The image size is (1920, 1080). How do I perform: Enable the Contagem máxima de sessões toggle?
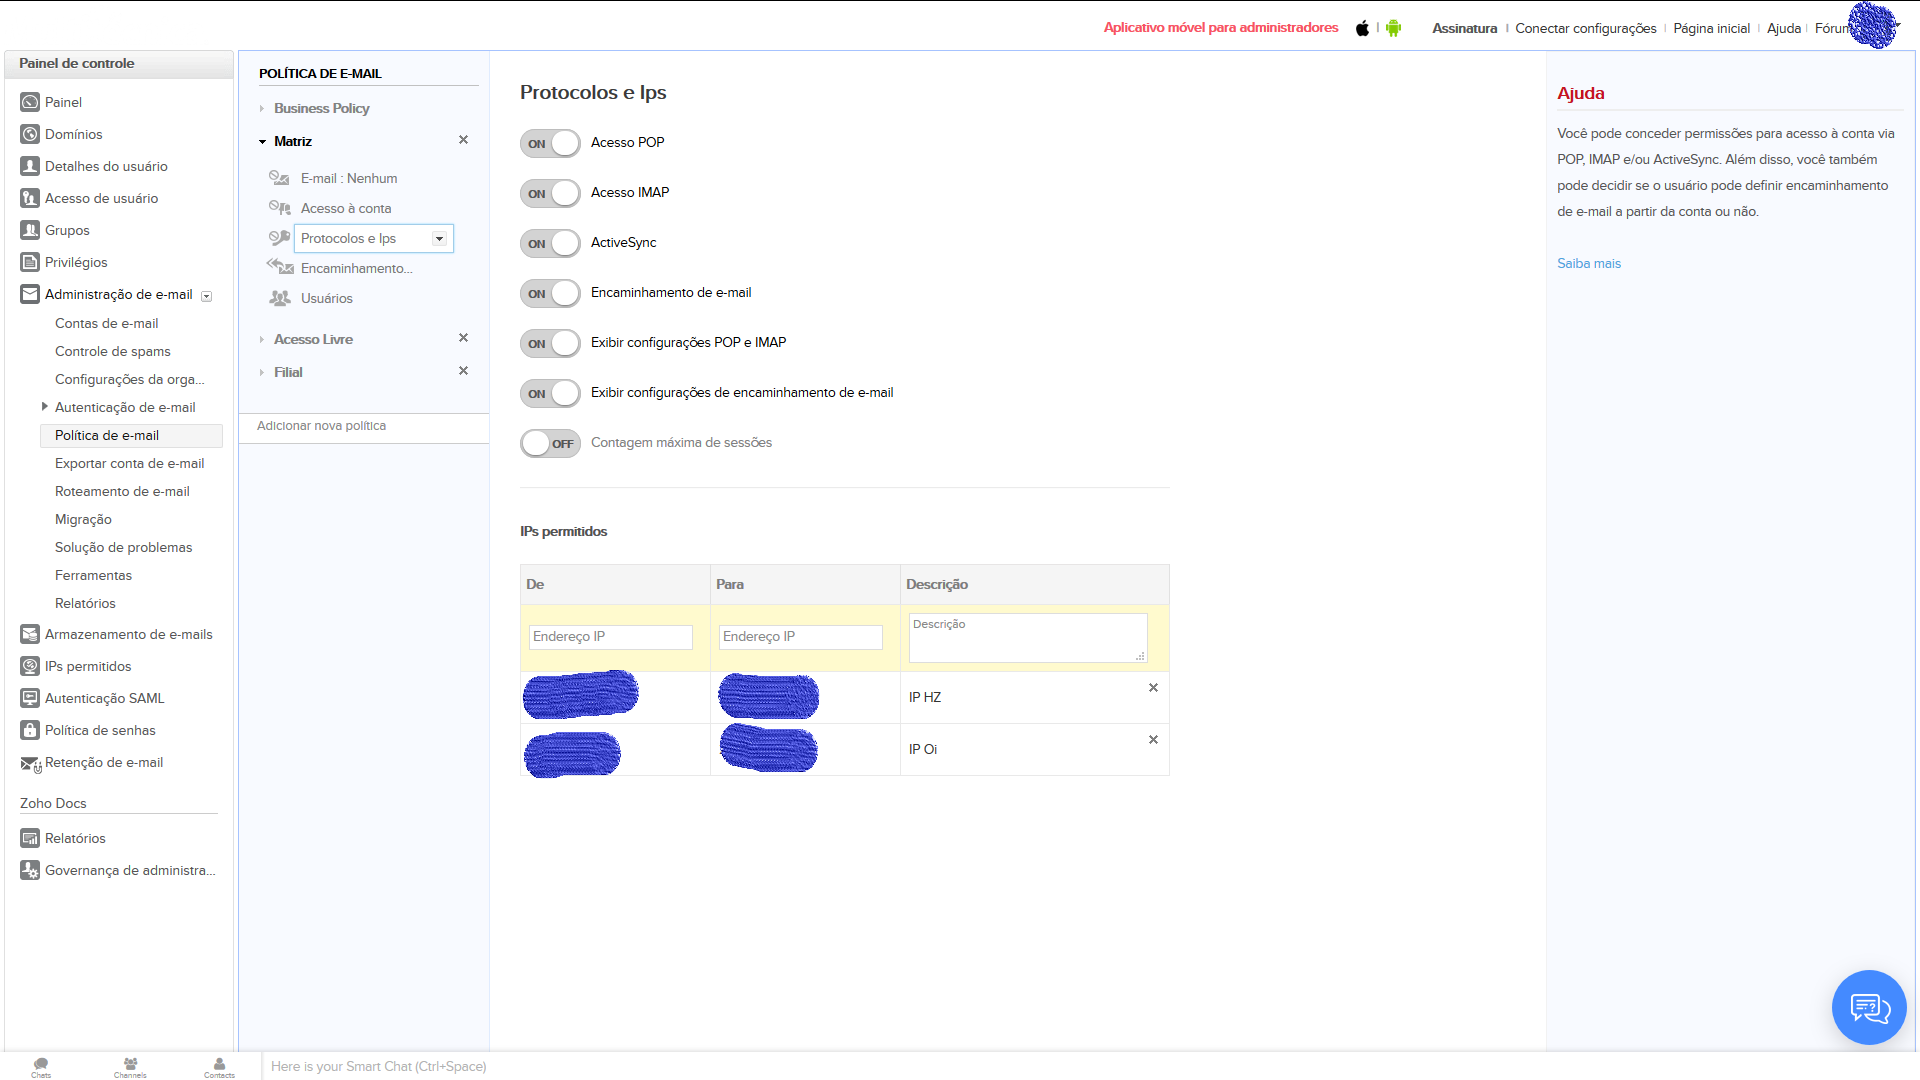coord(550,443)
